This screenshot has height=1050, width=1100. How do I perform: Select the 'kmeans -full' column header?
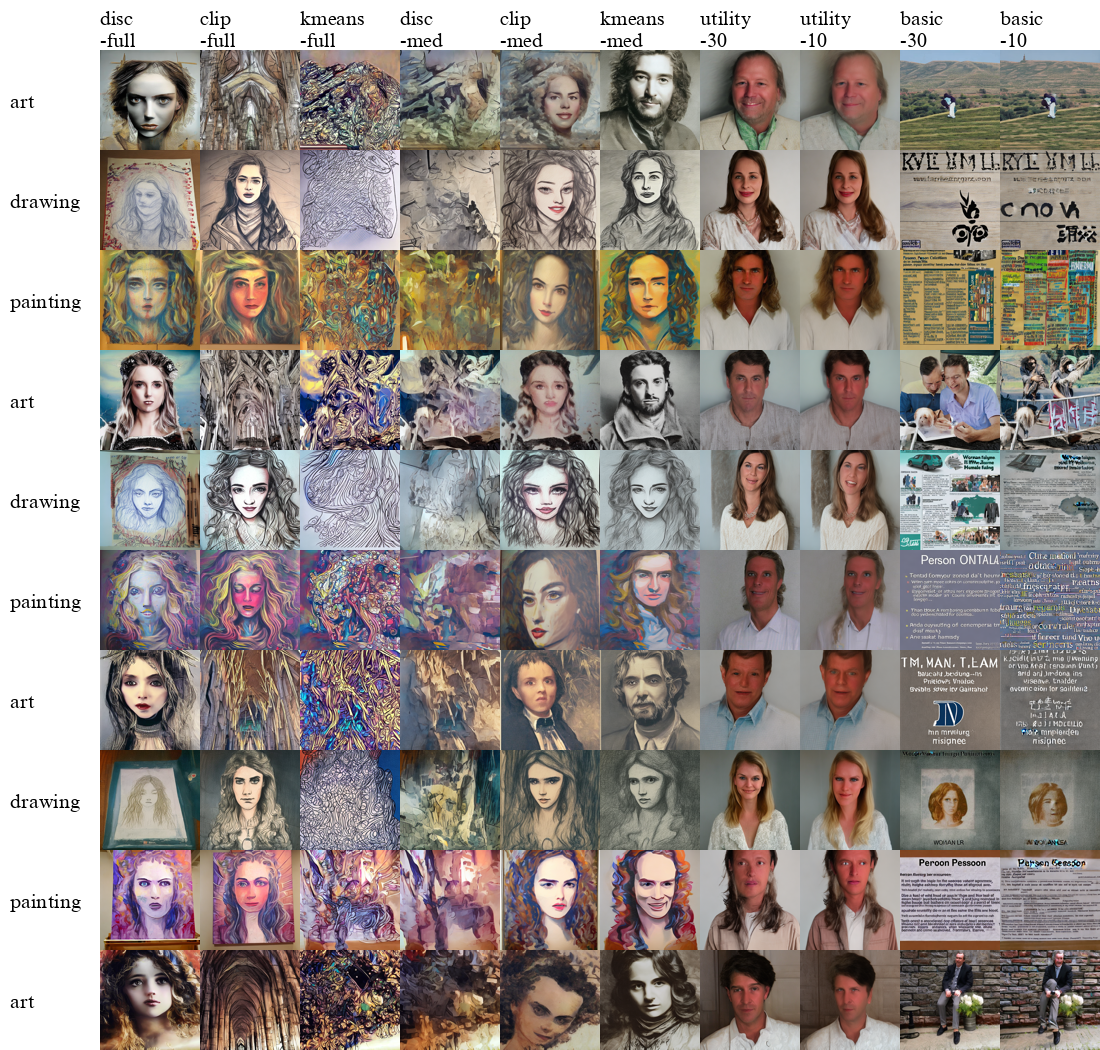pyautogui.click(x=332, y=29)
